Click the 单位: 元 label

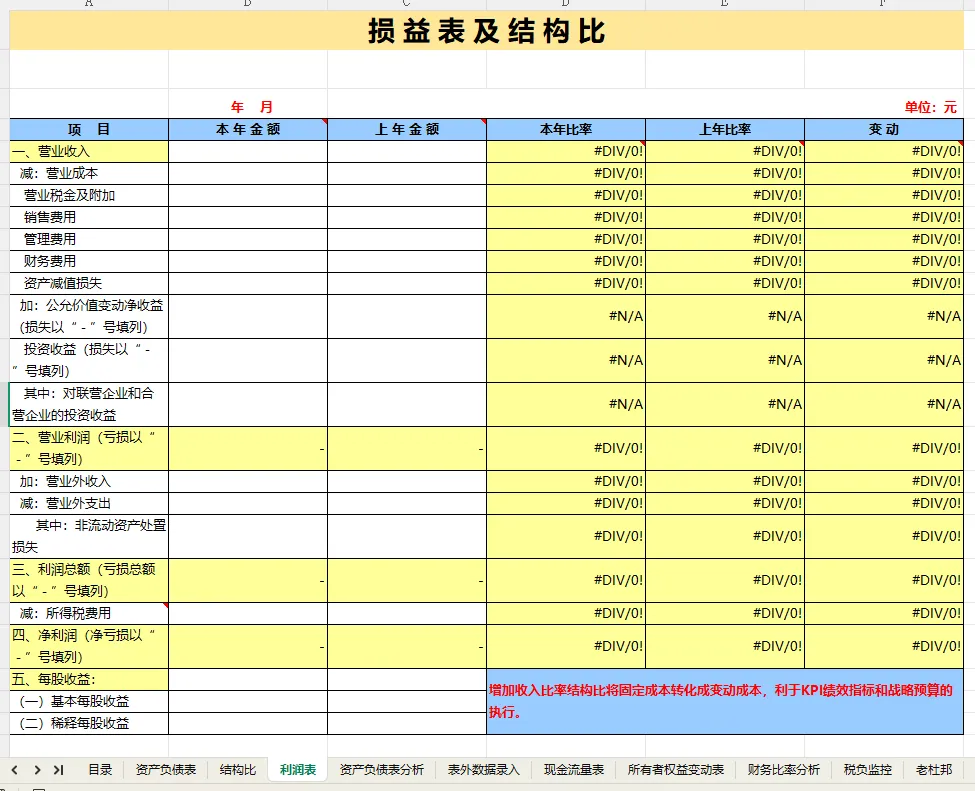(x=930, y=107)
